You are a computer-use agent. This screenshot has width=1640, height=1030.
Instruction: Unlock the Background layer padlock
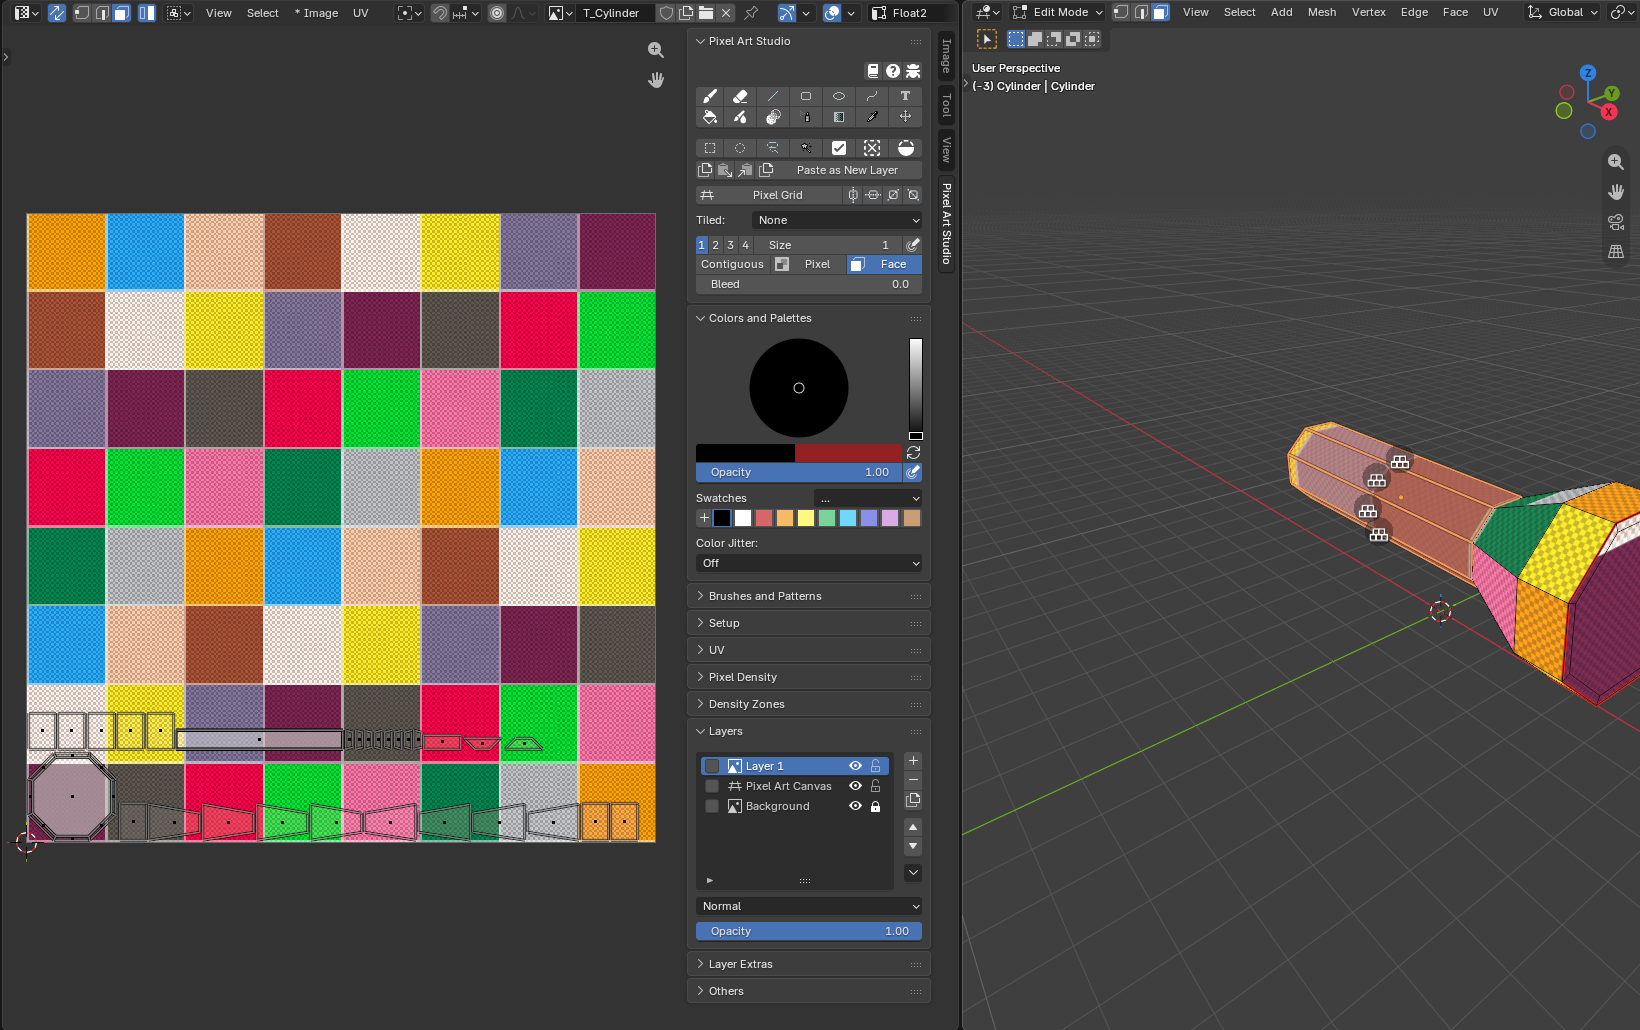pos(876,806)
